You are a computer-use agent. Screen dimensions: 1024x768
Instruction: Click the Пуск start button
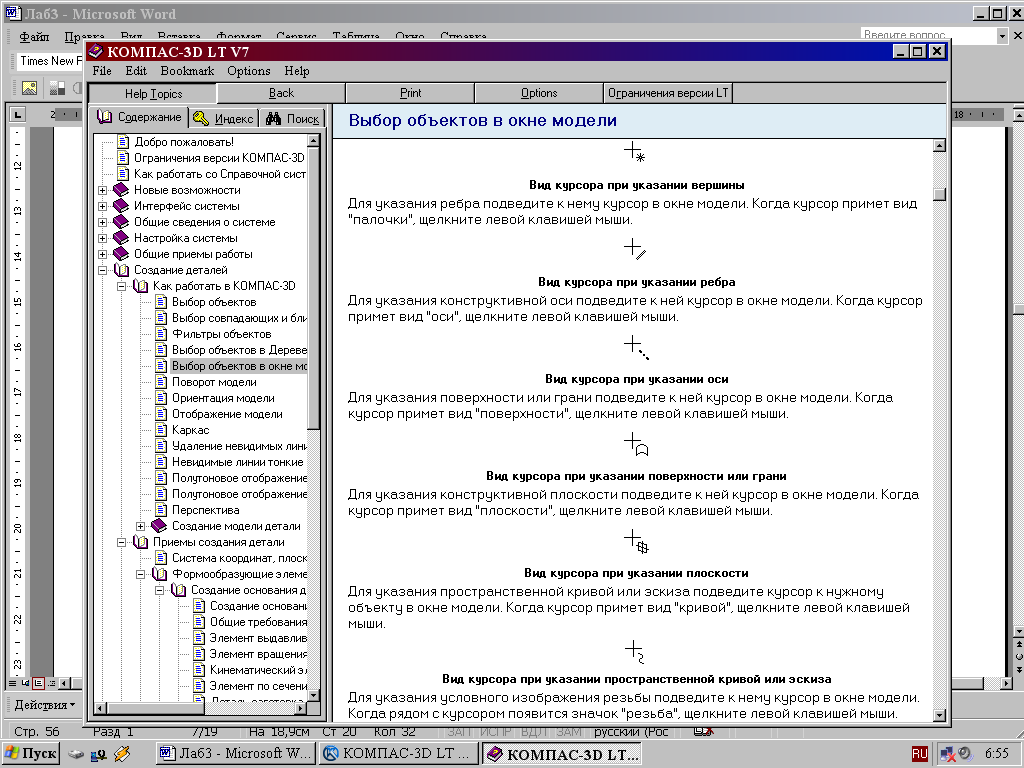click(31, 754)
